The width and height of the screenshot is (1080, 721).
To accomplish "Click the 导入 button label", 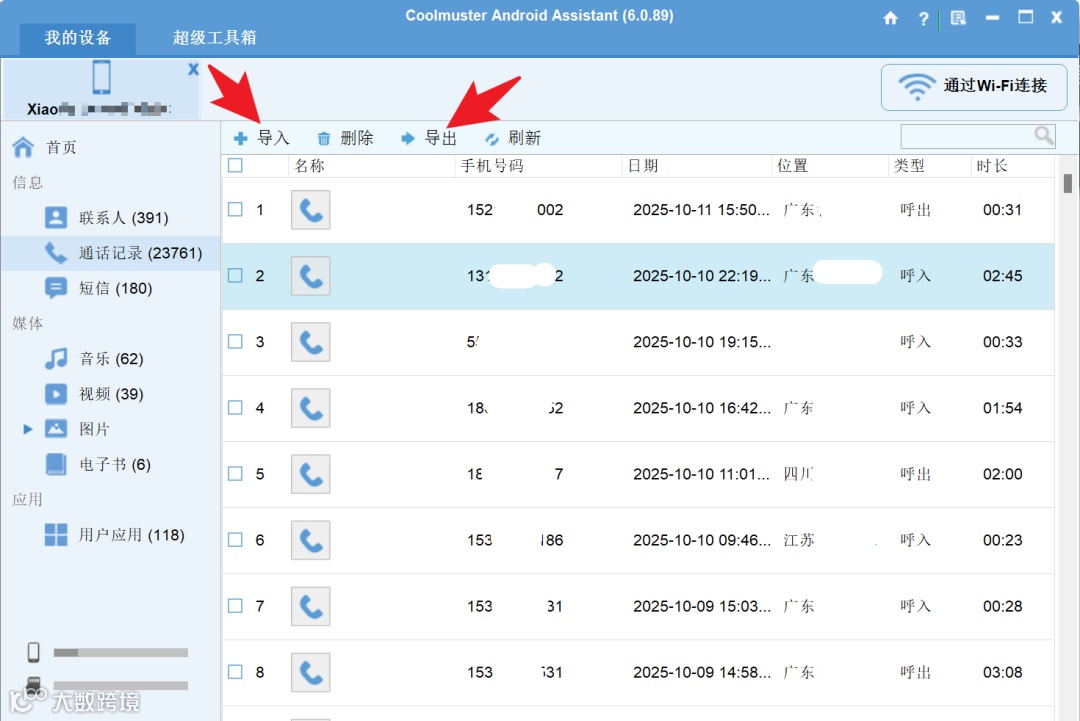I will click(273, 138).
